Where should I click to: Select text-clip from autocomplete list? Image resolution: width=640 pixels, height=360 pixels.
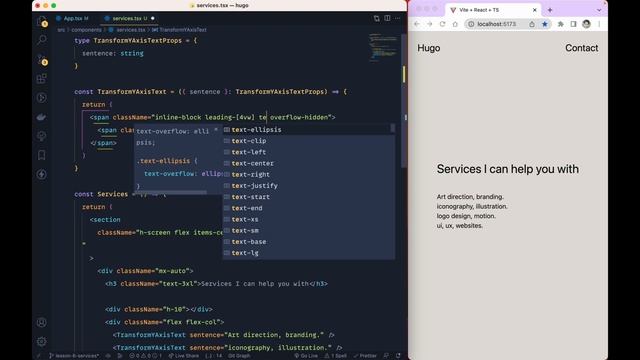coord(309,141)
